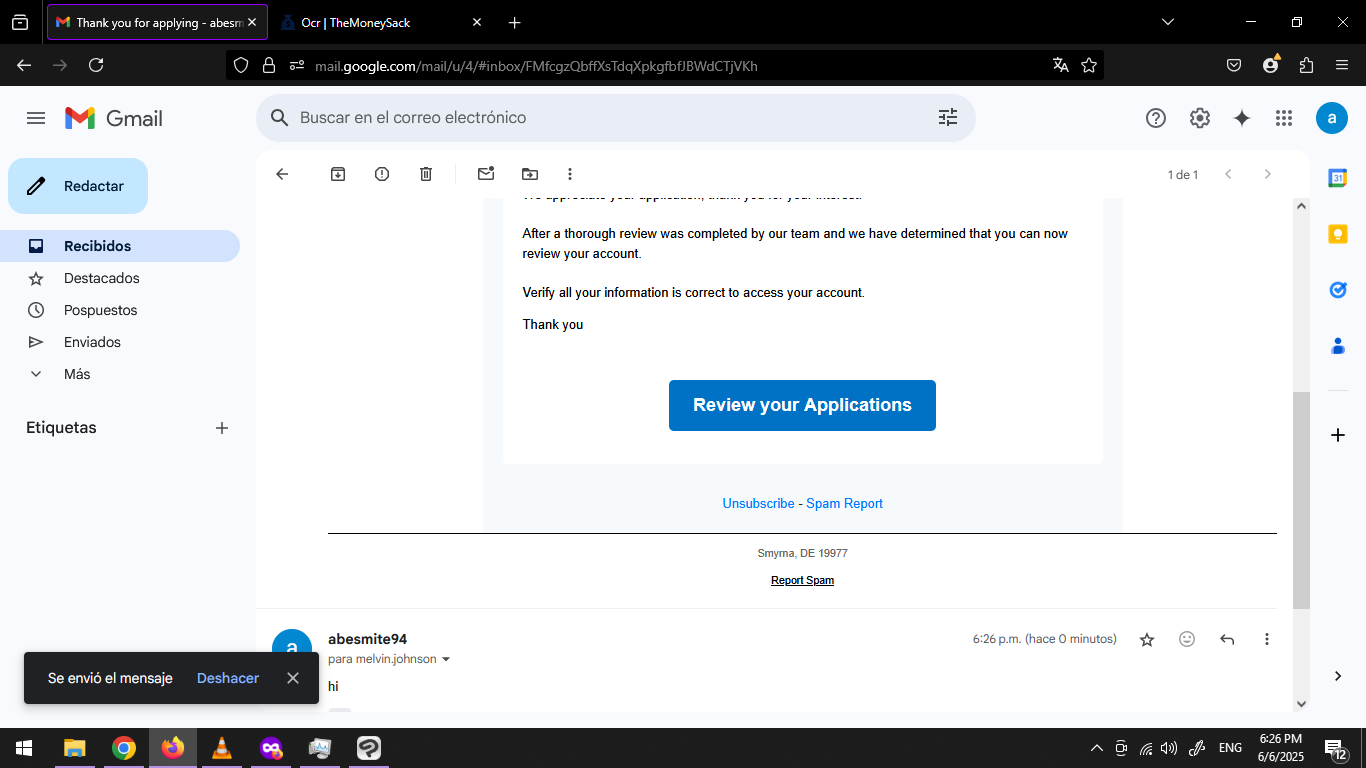Click the Gmail logo
Screen dimensions: 1366x768
tap(114, 118)
